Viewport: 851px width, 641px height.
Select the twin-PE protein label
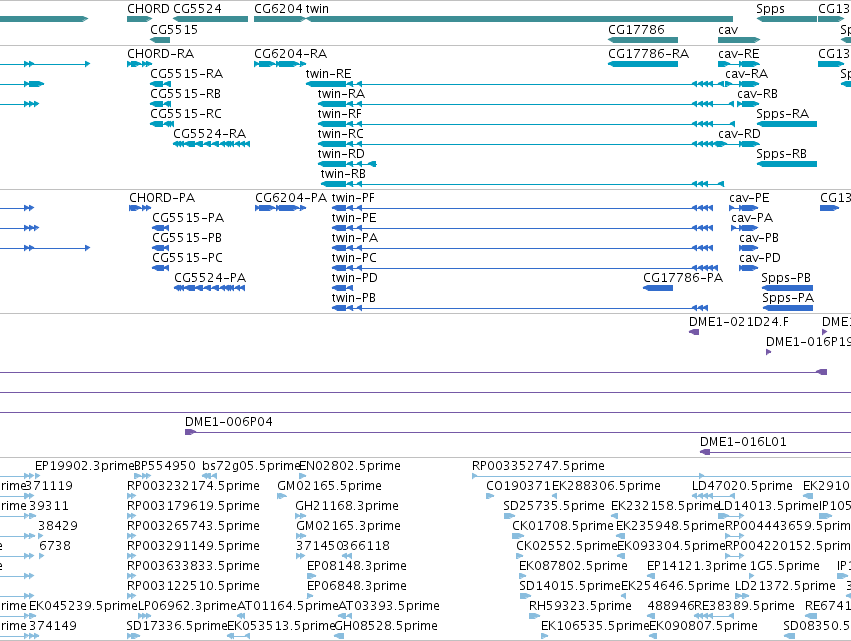coord(354,218)
